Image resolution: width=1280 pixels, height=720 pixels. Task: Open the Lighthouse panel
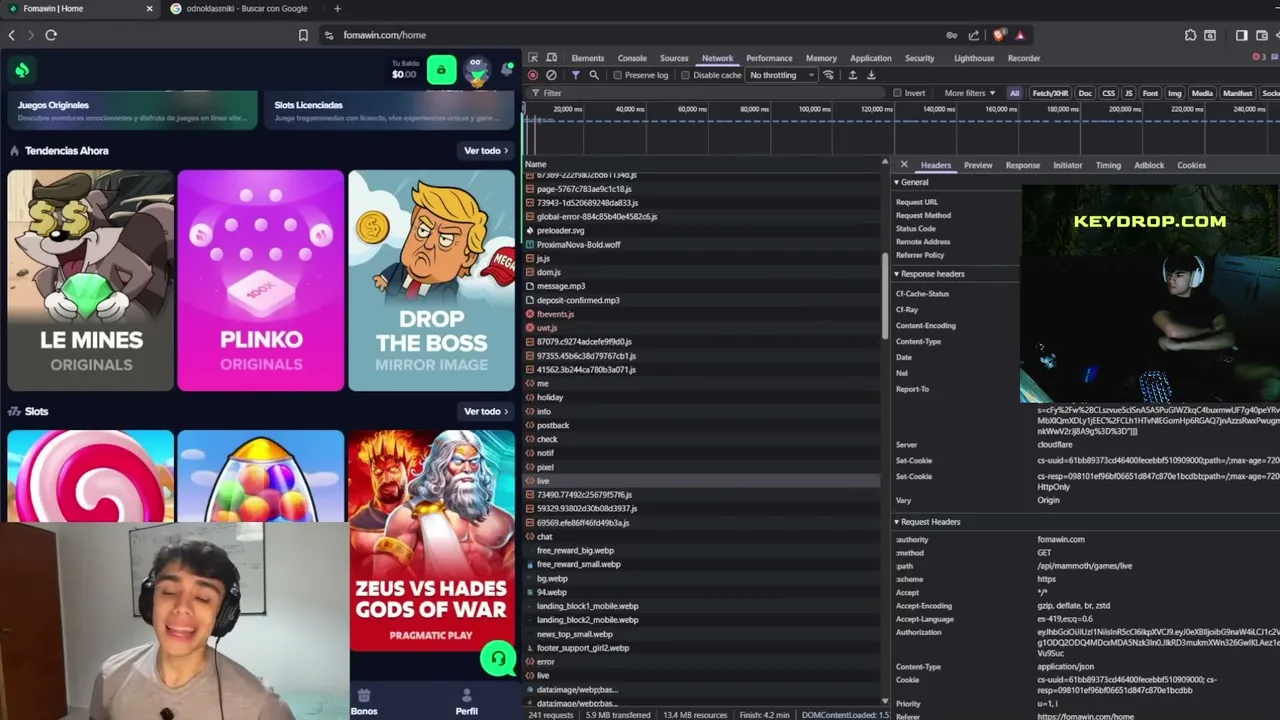point(974,58)
